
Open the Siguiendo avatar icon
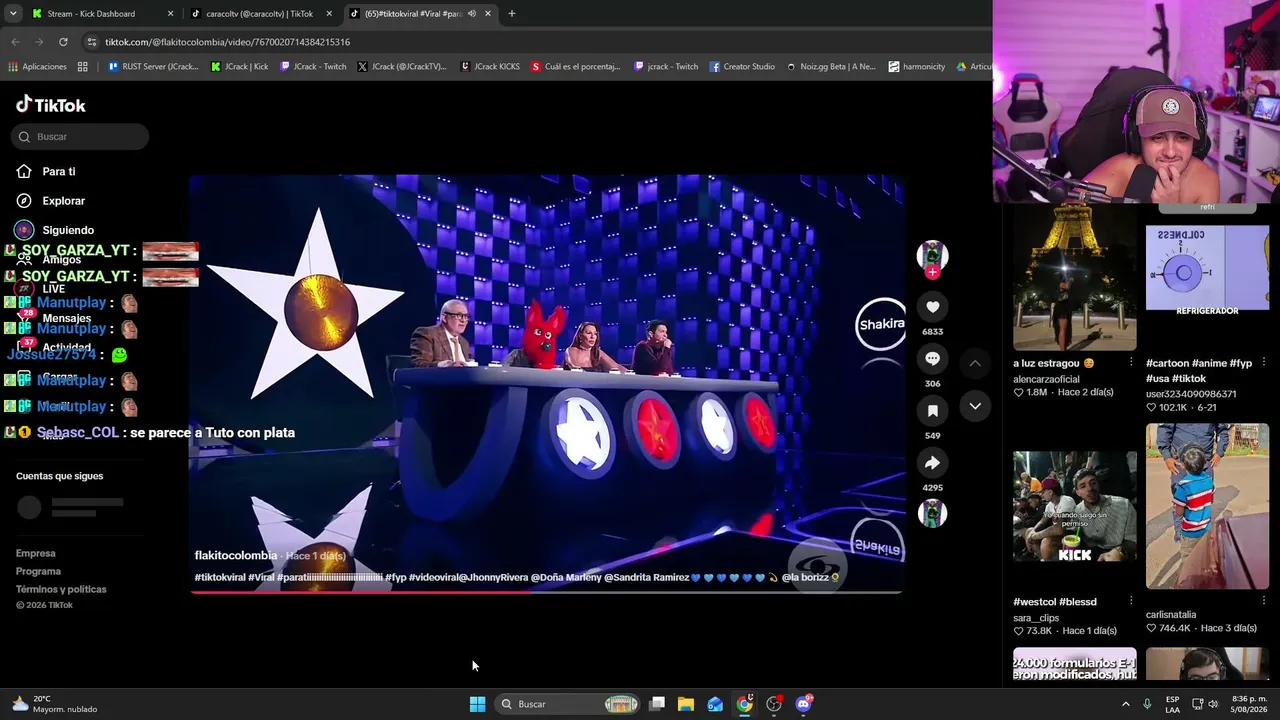coord(24,230)
